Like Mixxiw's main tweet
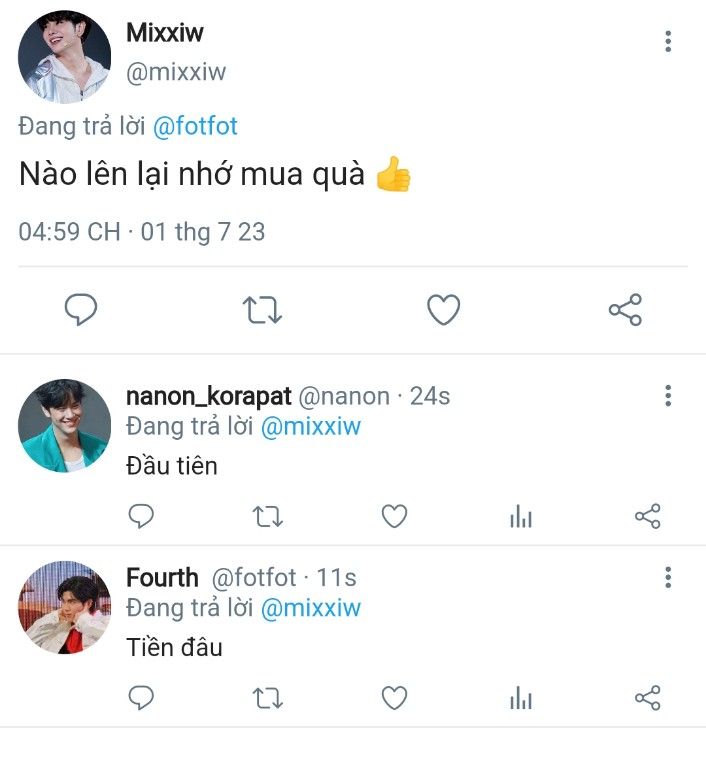The height and width of the screenshot is (769, 706). click(x=443, y=311)
